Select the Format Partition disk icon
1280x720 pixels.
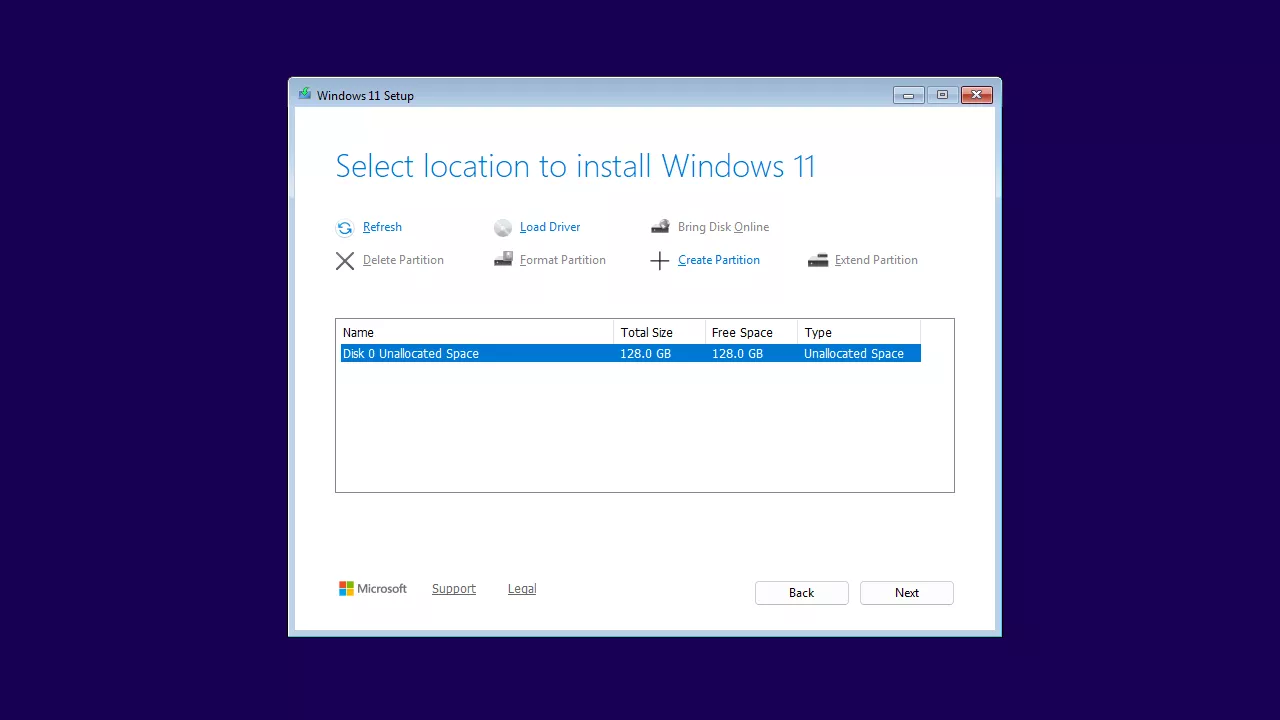pos(503,259)
